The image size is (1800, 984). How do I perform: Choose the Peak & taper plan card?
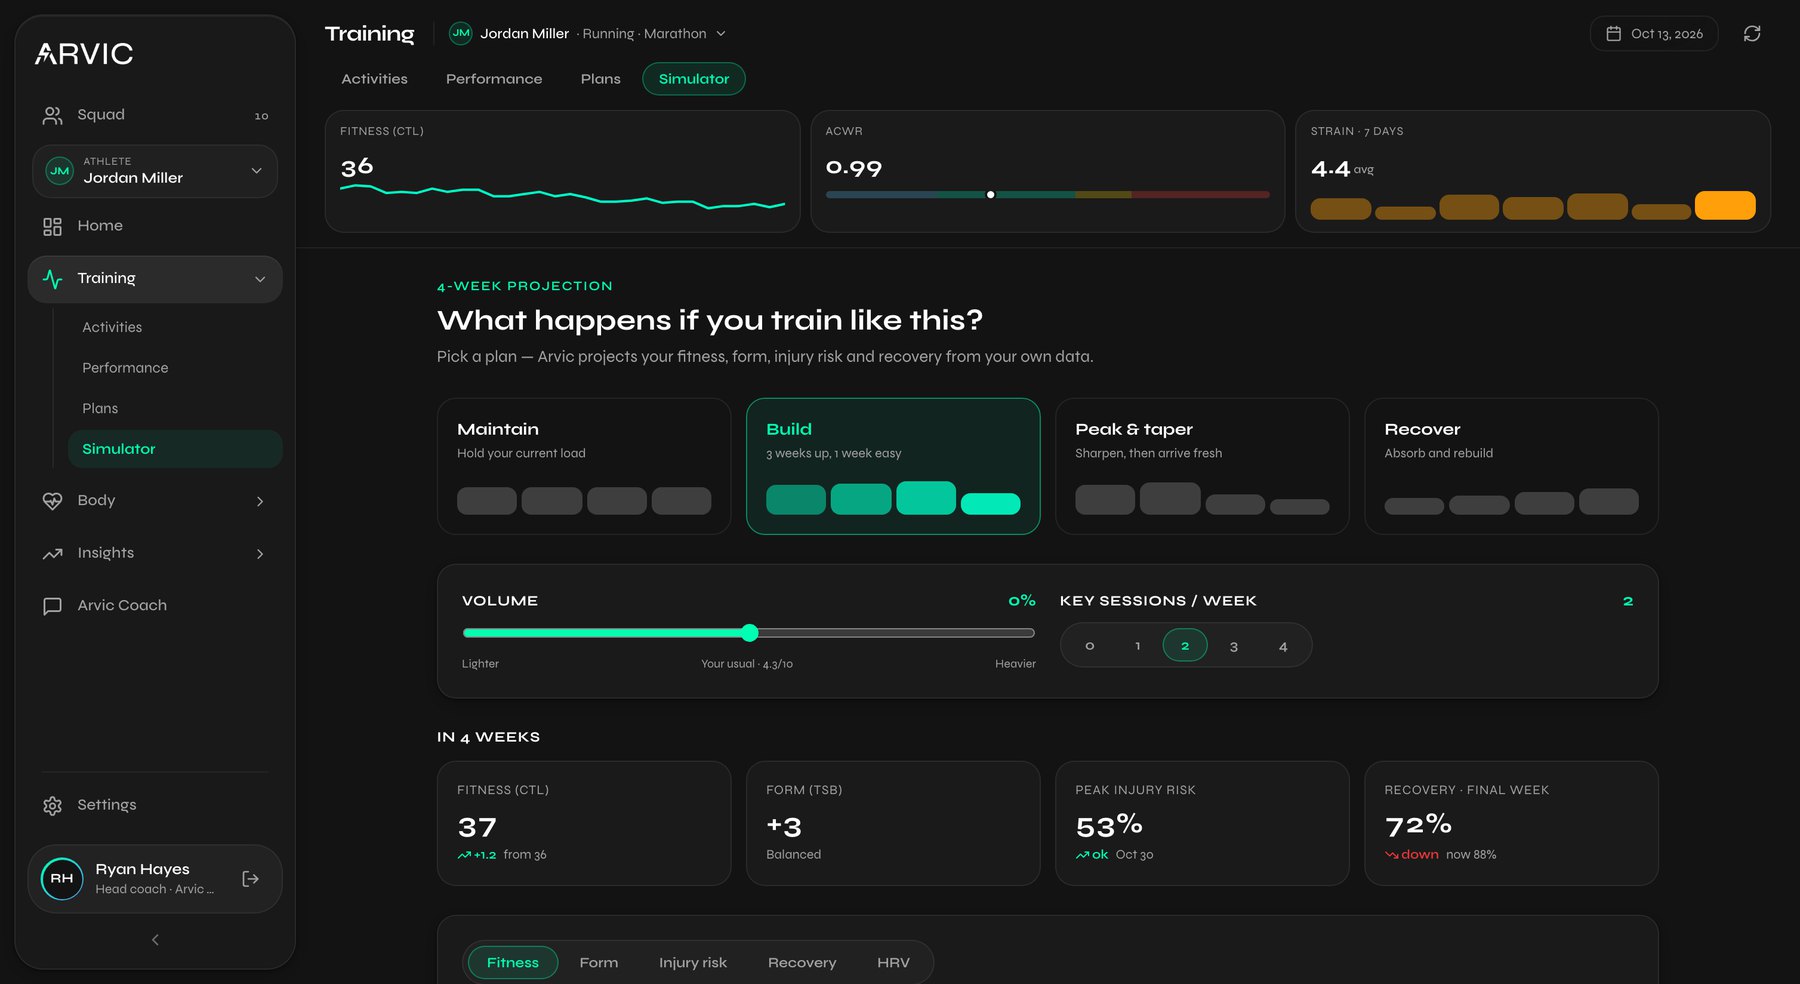[x=1202, y=466]
